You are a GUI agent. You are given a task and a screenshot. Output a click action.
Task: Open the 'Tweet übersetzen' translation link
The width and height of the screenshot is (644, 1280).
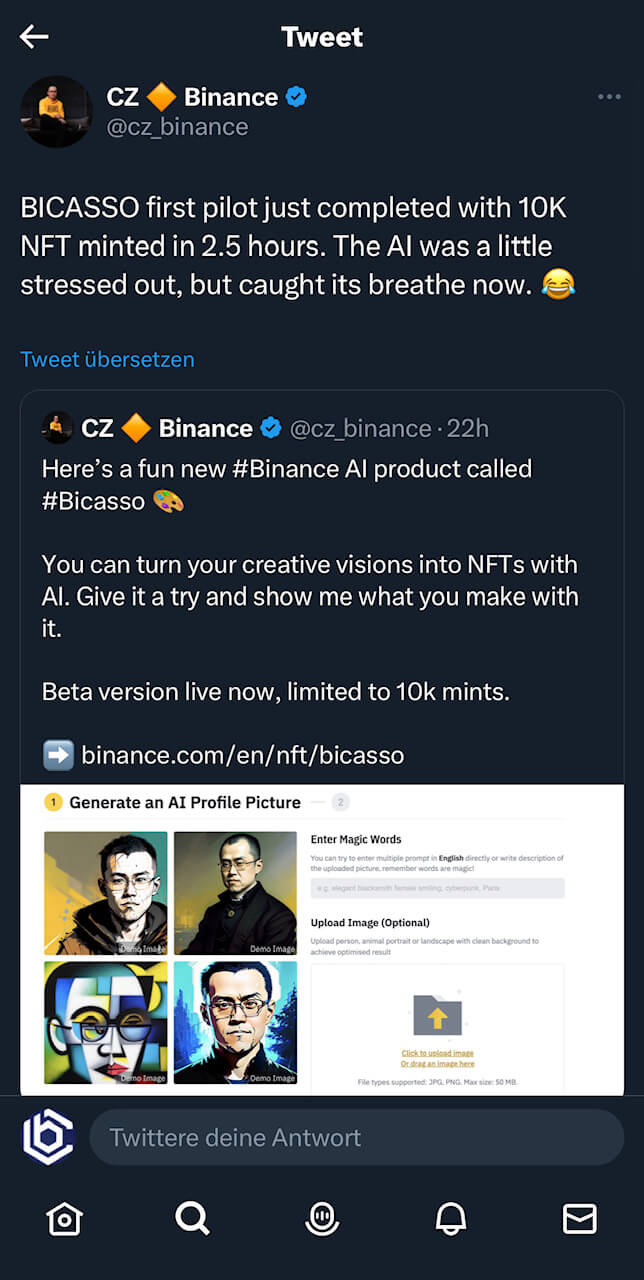click(x=107, y=359)
